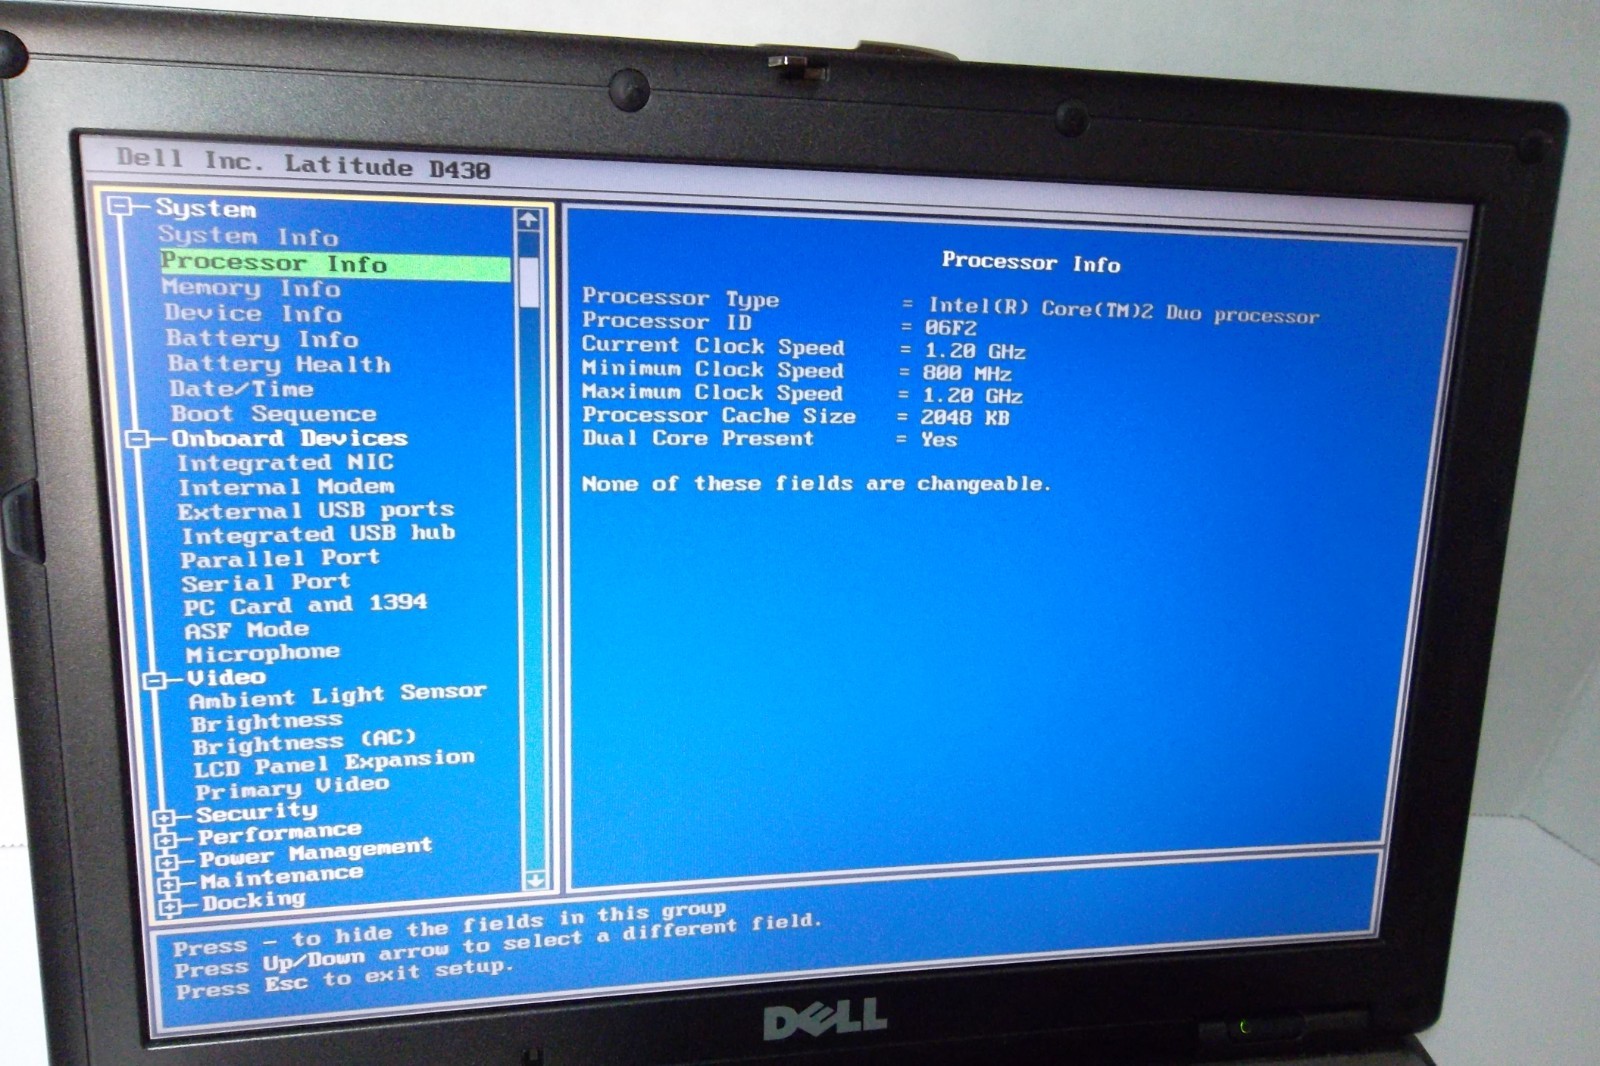This screenshot has width=1600, height=1066.
Task: Click the Maintenance group label
Action: click(282, 877)
